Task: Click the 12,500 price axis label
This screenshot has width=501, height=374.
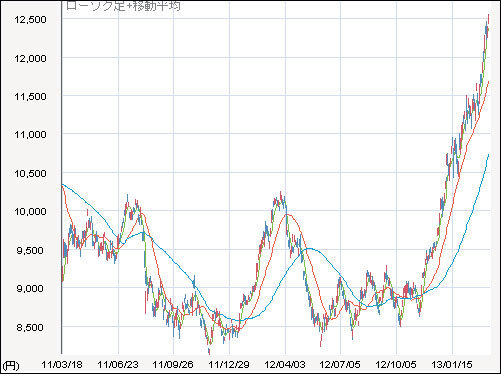Action: [30, 19]
